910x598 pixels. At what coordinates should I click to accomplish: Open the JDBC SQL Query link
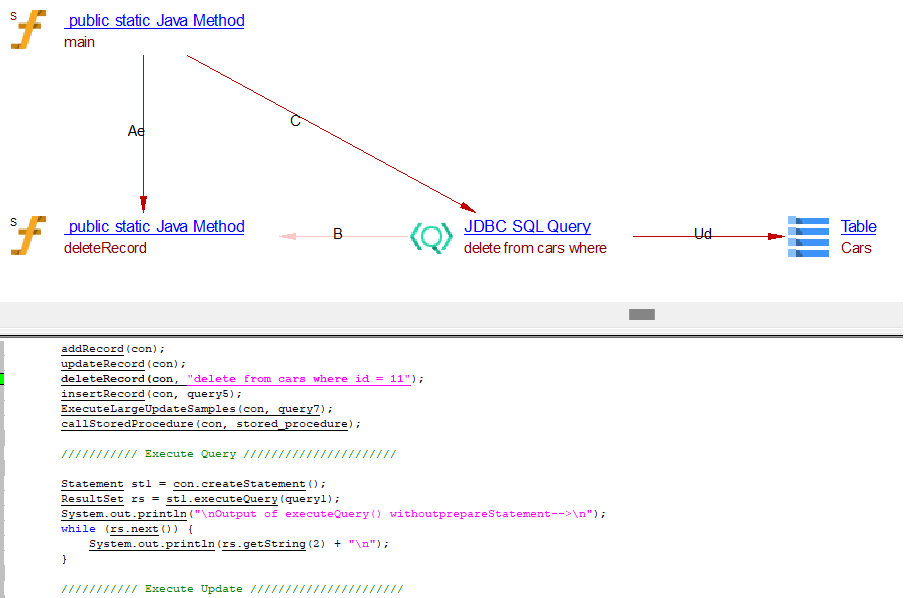527,226
